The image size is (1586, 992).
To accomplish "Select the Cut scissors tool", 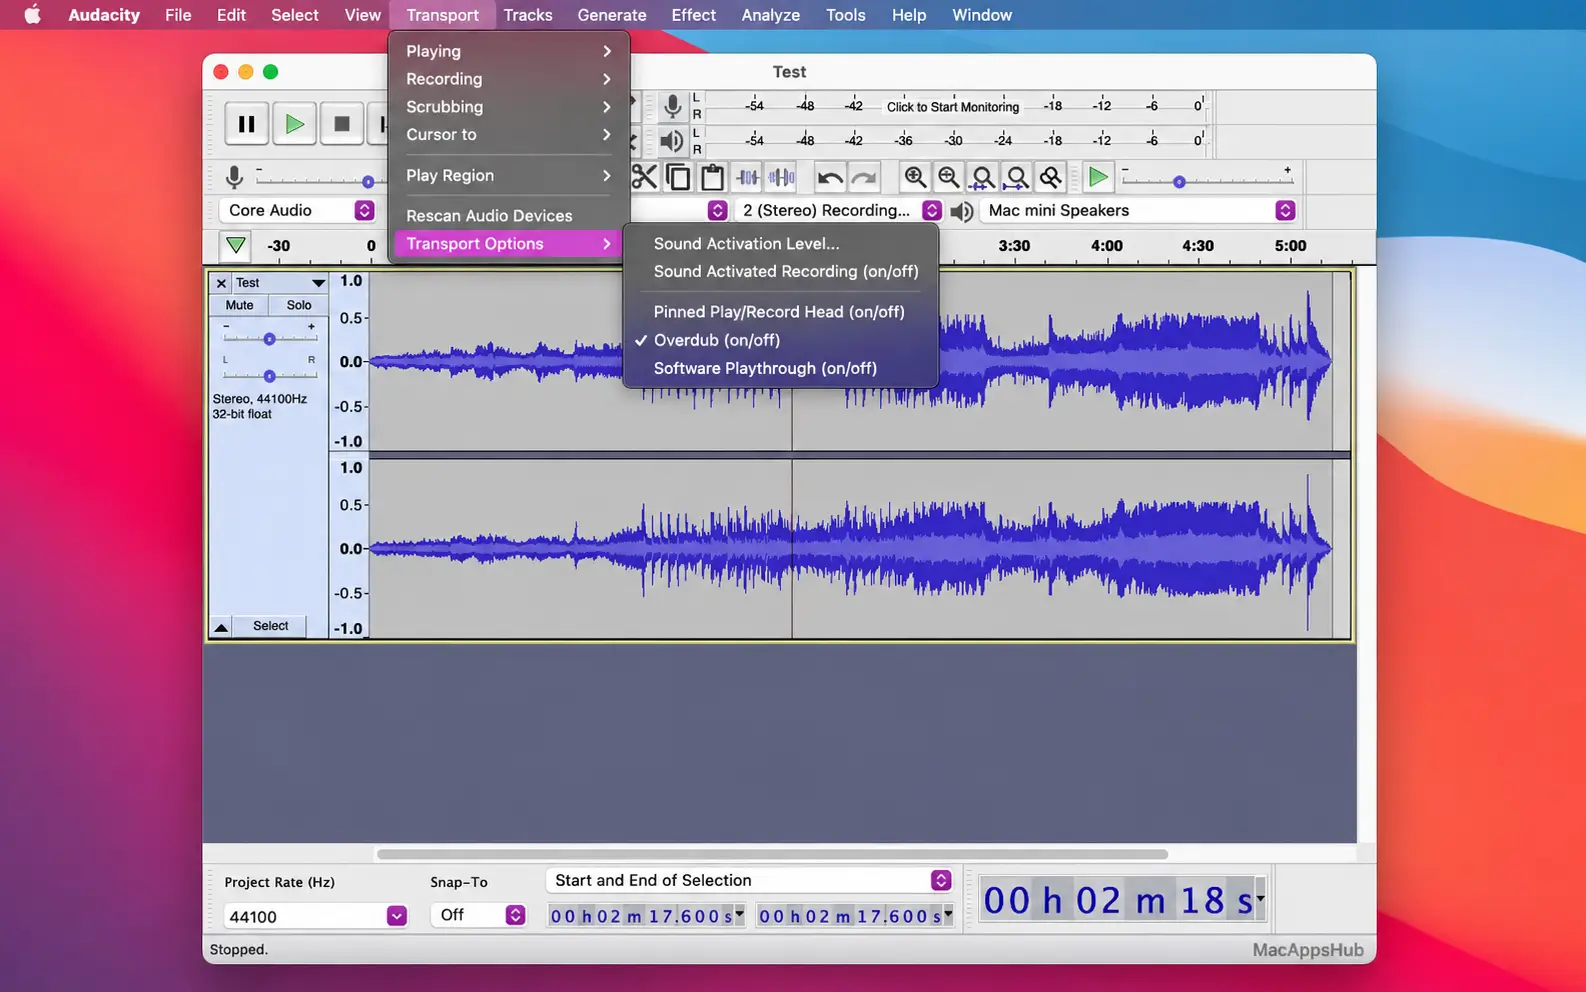I will click(x=644, y=177).
